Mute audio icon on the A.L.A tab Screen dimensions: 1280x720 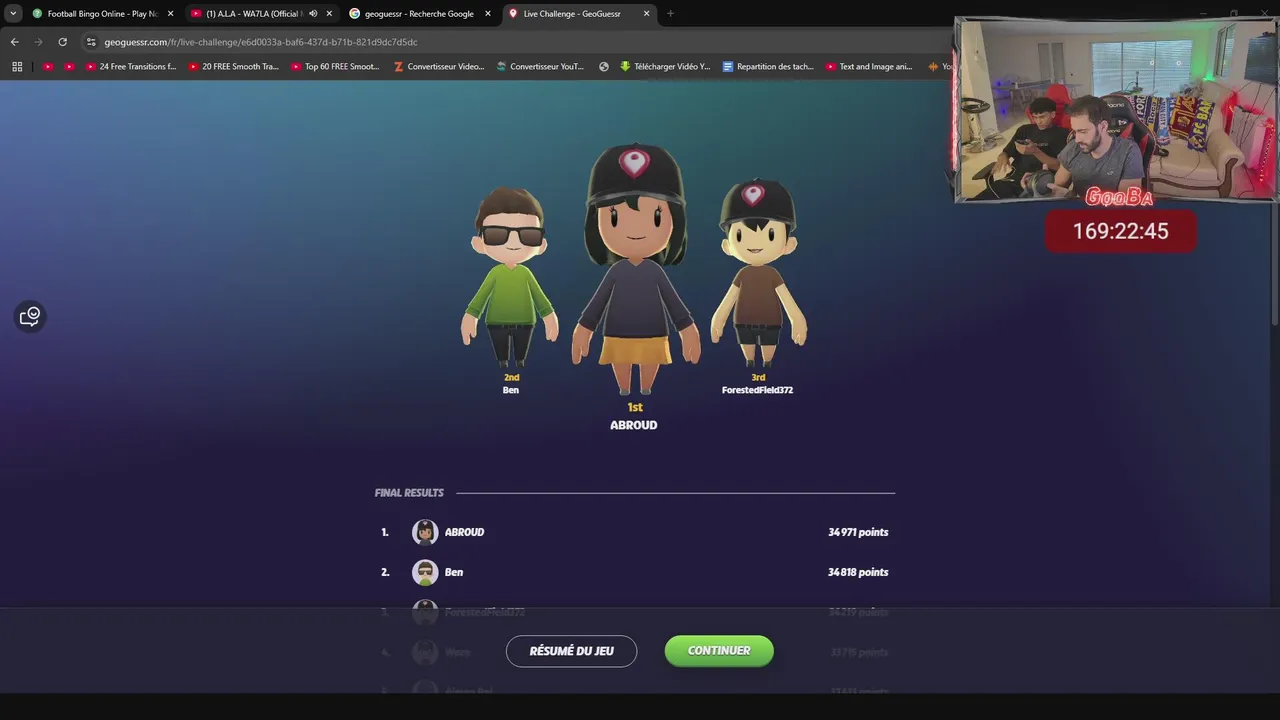[x=313, y=14]
